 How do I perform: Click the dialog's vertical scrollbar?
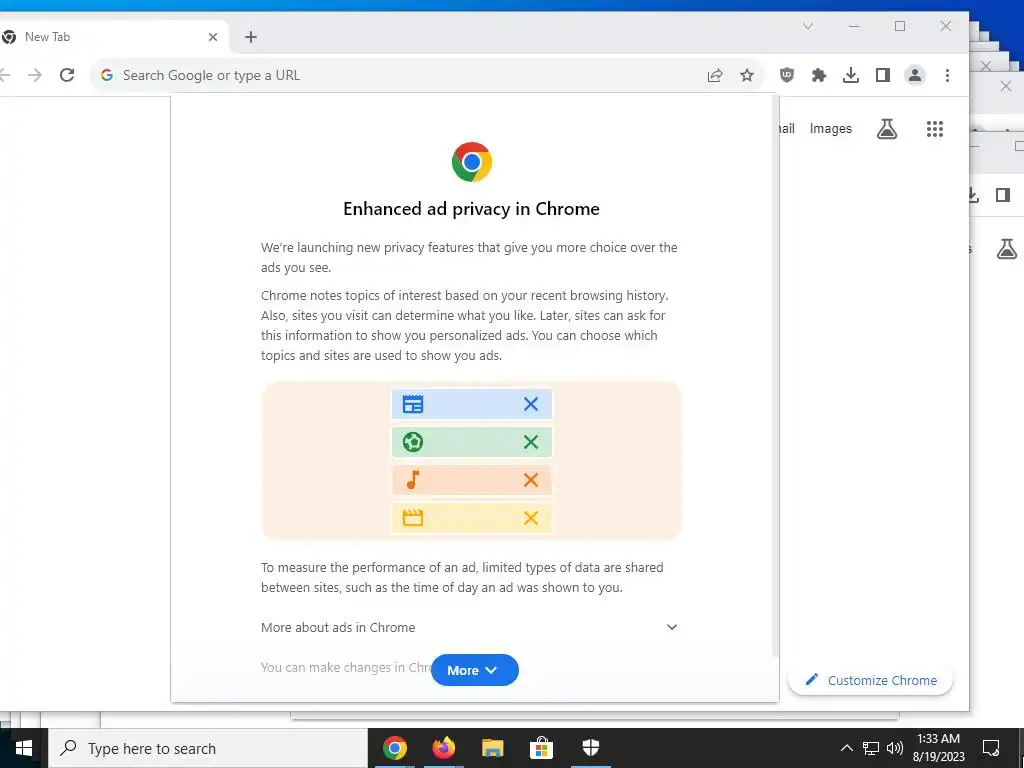pos(775,376)
